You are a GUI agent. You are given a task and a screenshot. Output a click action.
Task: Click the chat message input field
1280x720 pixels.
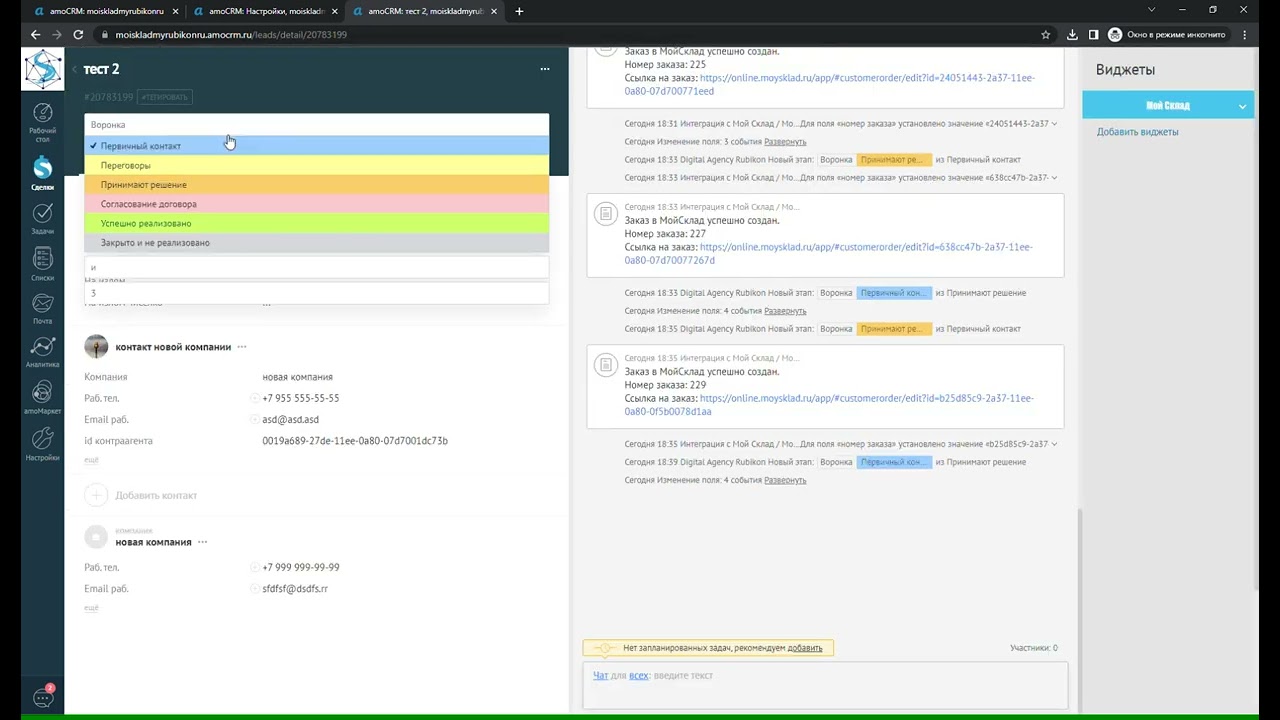click(825, 686)
